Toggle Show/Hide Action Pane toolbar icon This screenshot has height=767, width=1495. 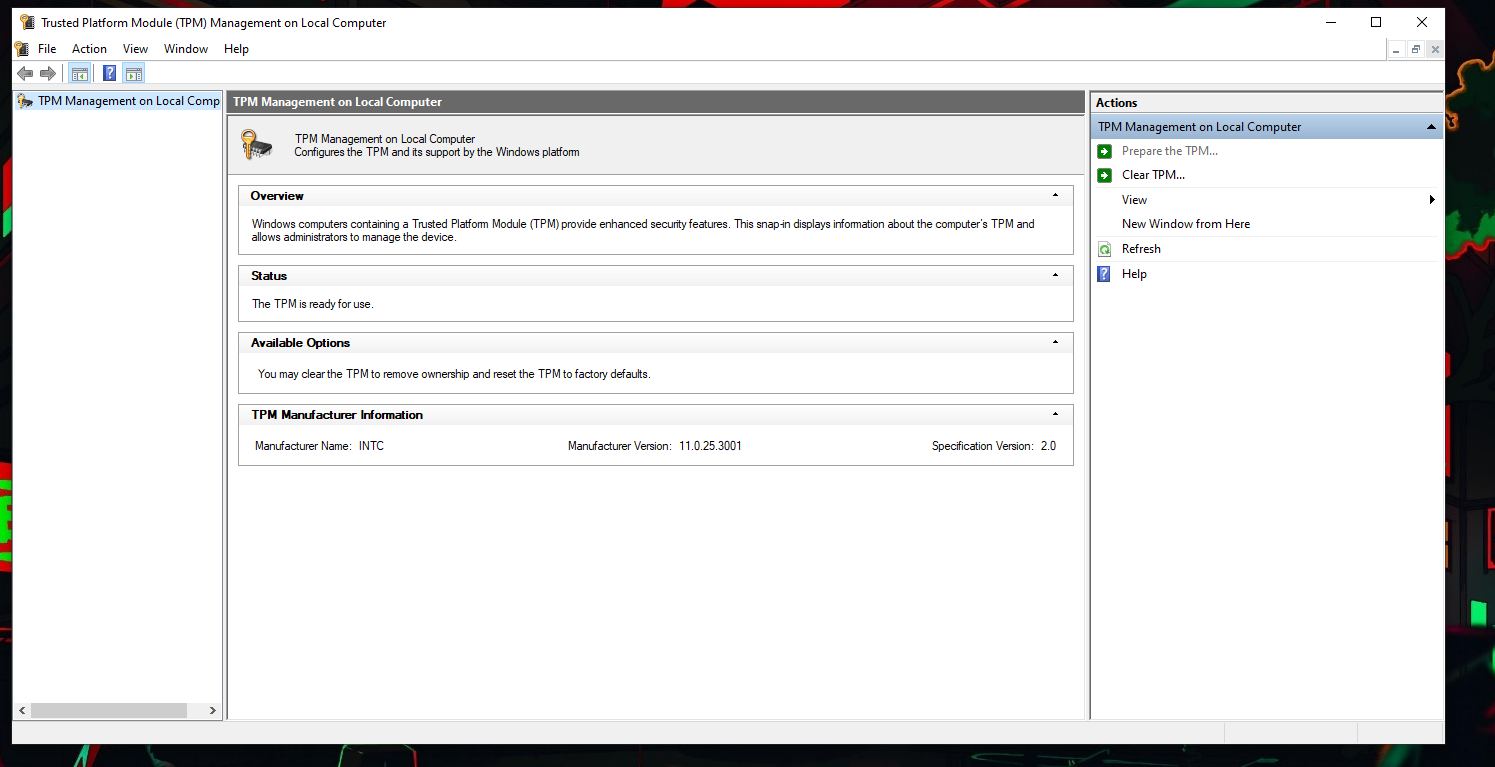(134, 73)
